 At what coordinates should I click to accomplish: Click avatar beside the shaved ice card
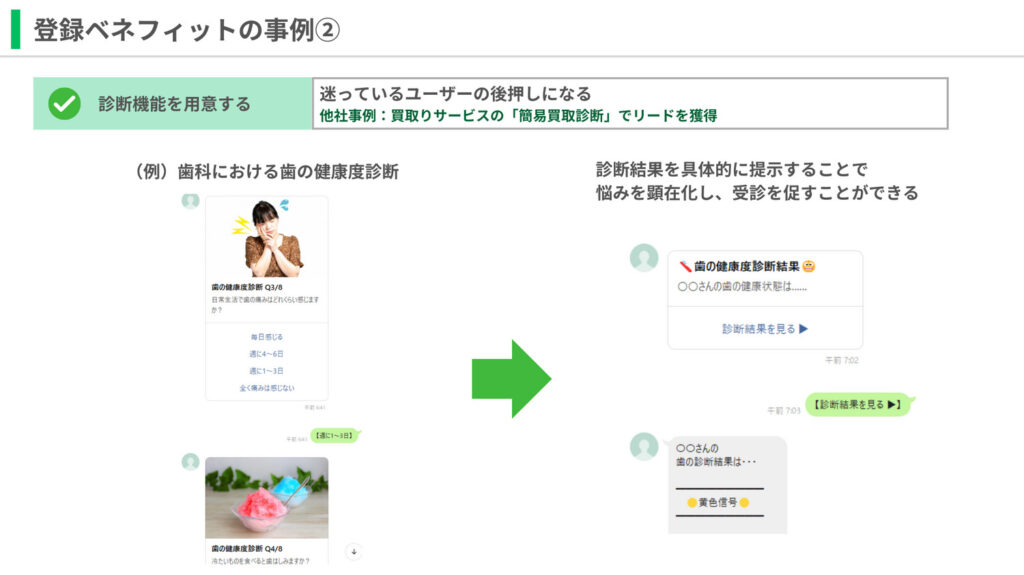190,462
